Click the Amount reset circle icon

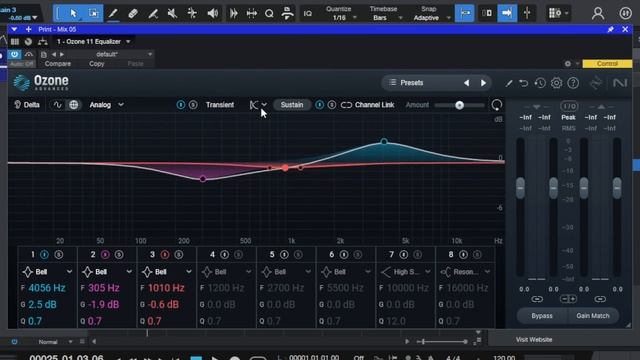pos(496,105)
